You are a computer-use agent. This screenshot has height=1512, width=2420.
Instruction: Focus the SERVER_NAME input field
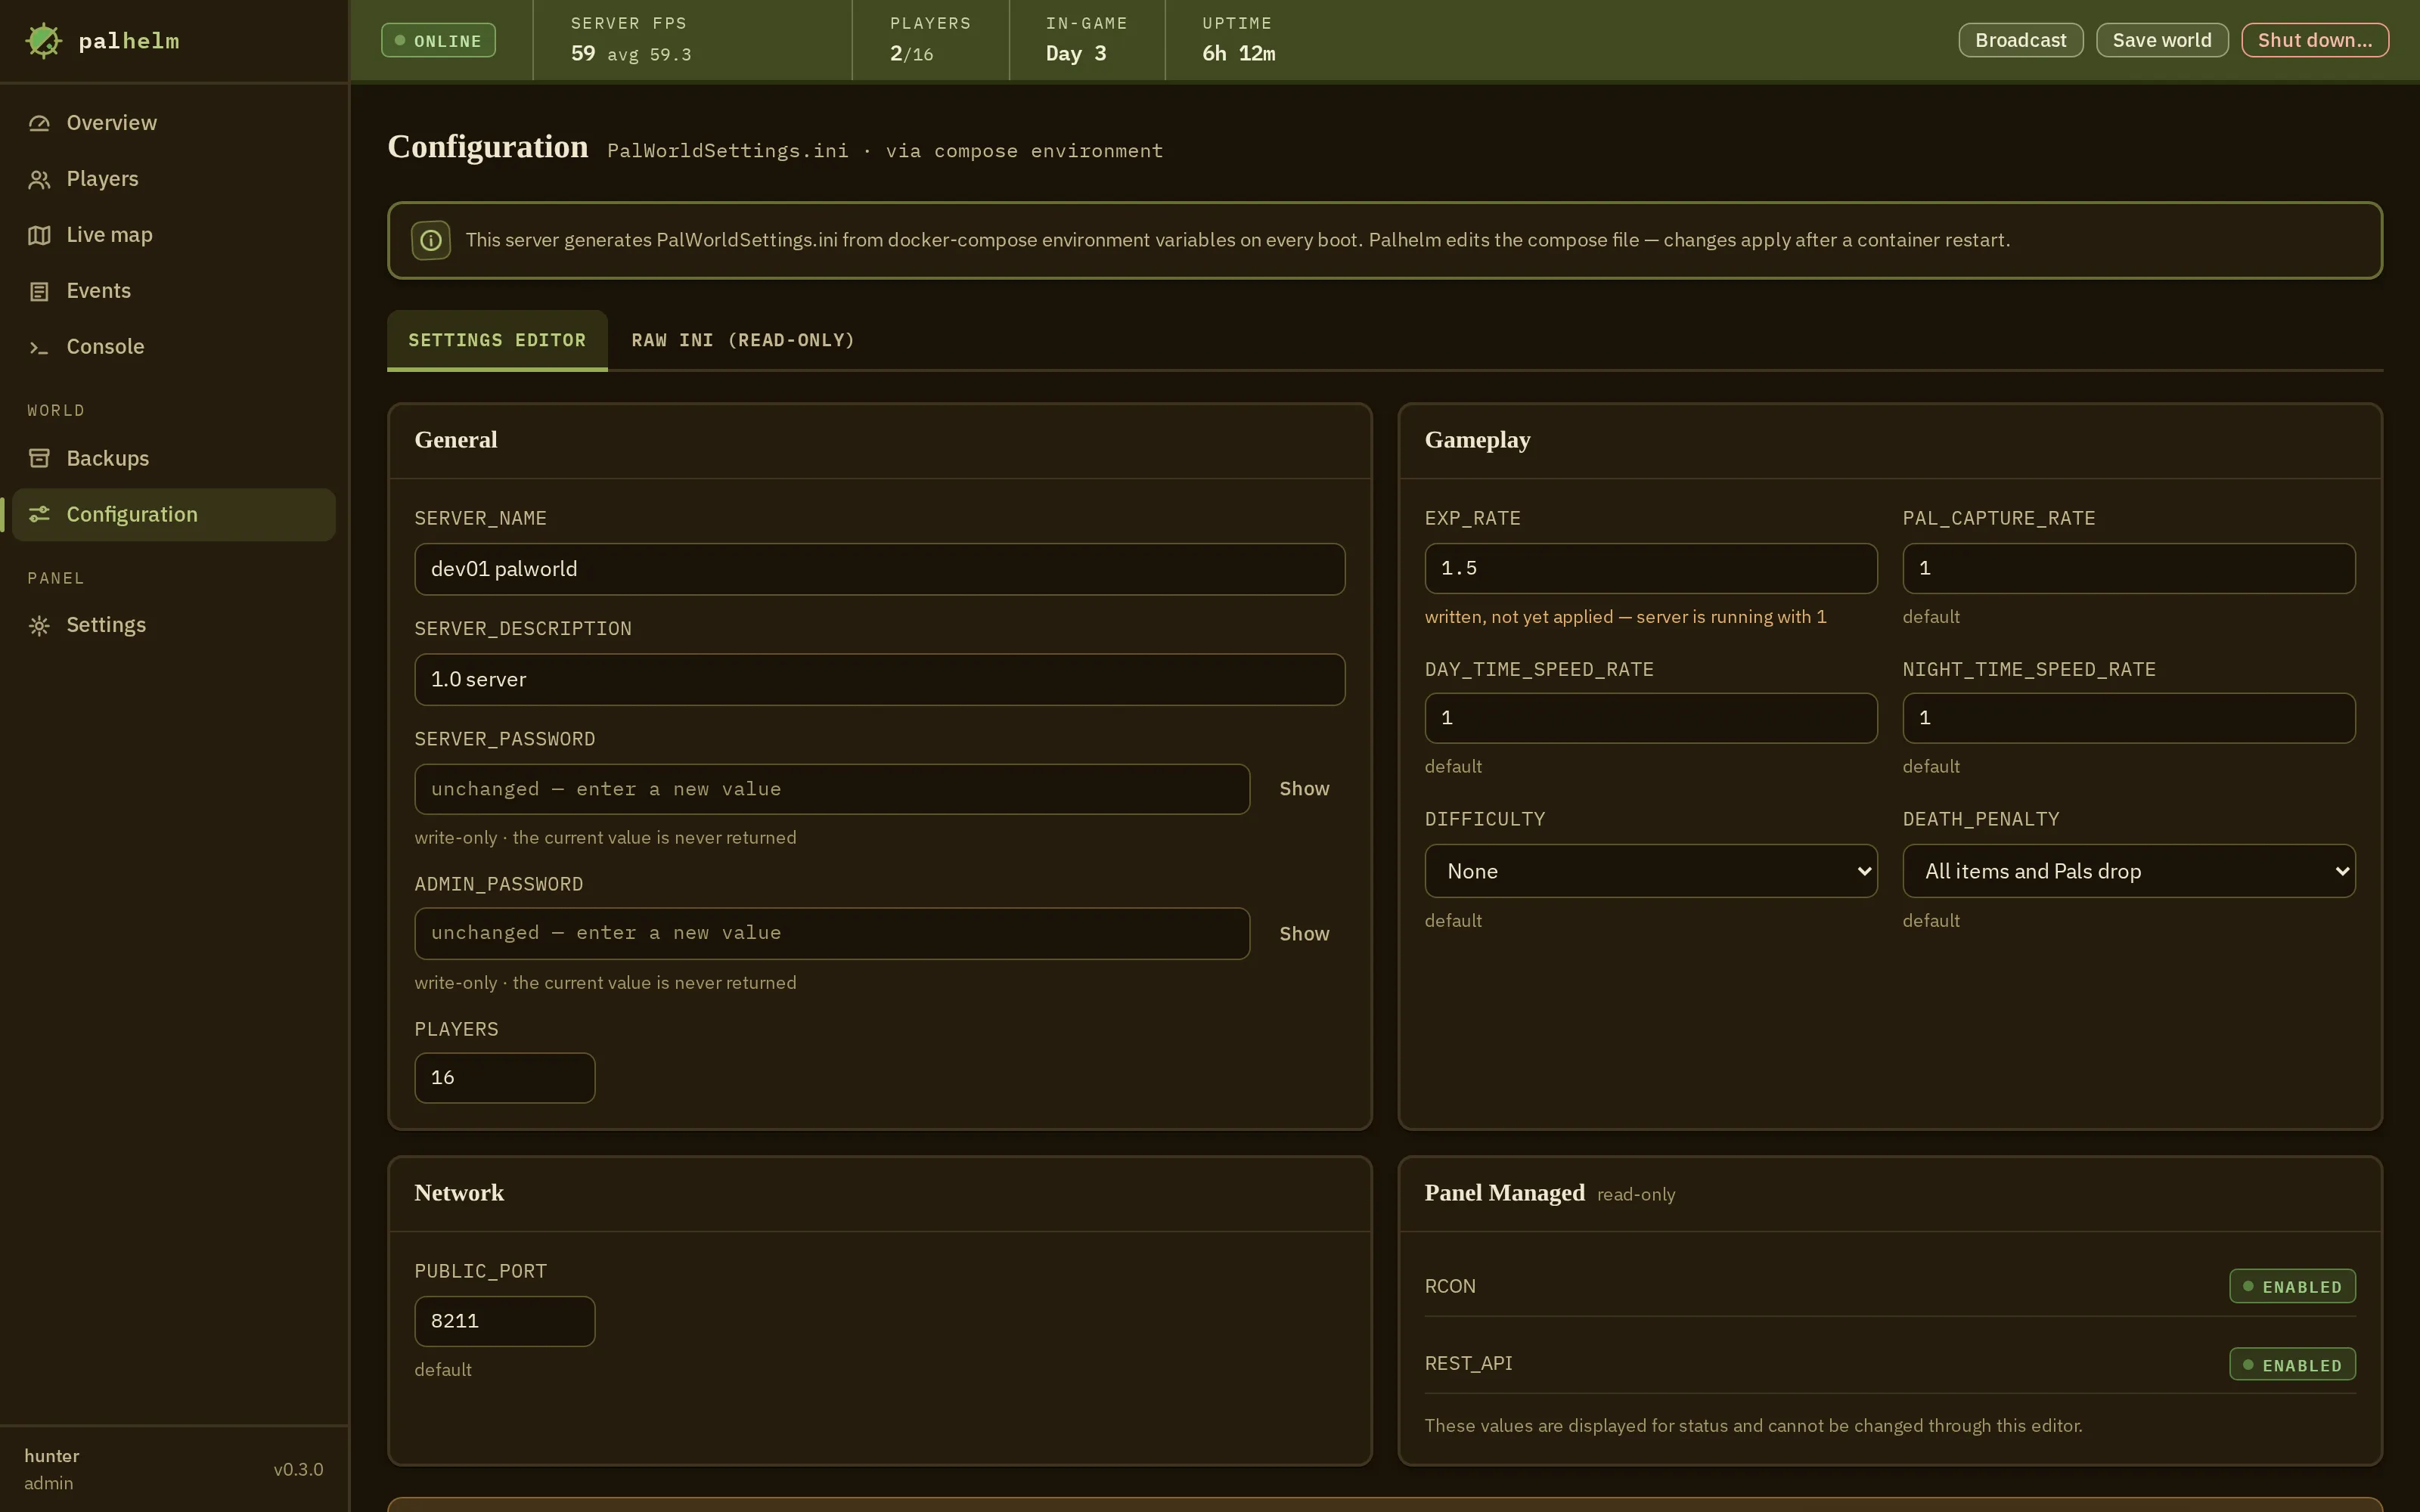click(879, 569)
